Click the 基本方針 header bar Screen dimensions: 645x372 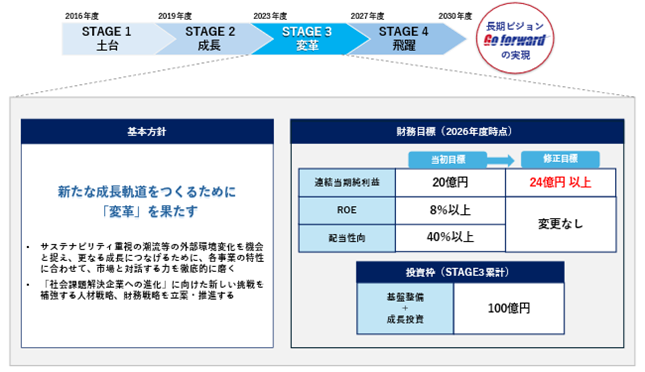[x=147, y=132]
